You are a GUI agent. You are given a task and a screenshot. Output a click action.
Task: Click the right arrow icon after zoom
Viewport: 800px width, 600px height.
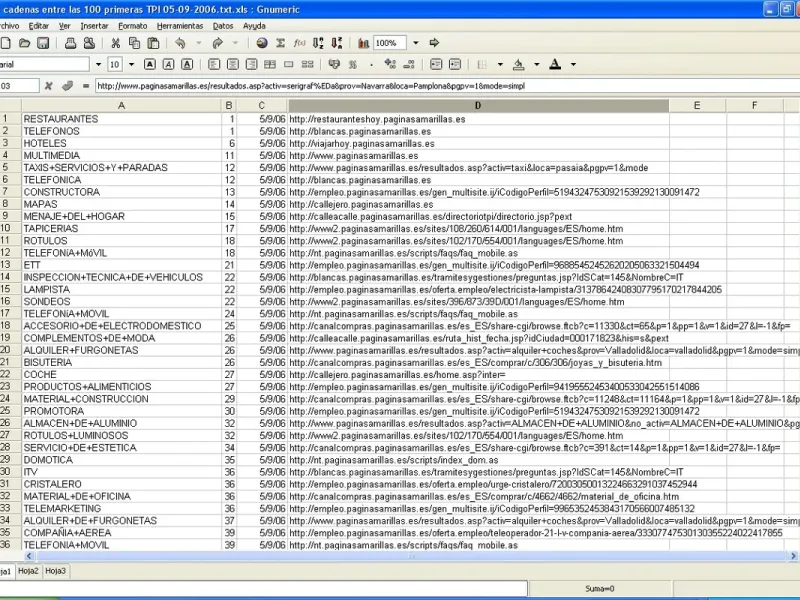point(434,43)
